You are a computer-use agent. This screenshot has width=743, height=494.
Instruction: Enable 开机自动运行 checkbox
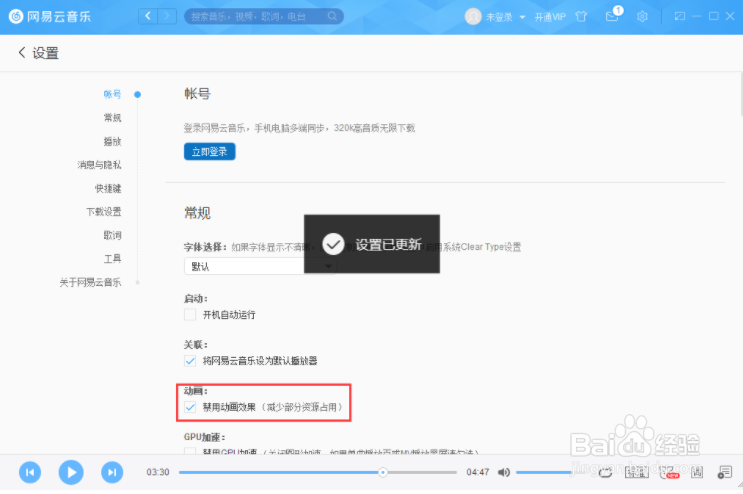190,314
